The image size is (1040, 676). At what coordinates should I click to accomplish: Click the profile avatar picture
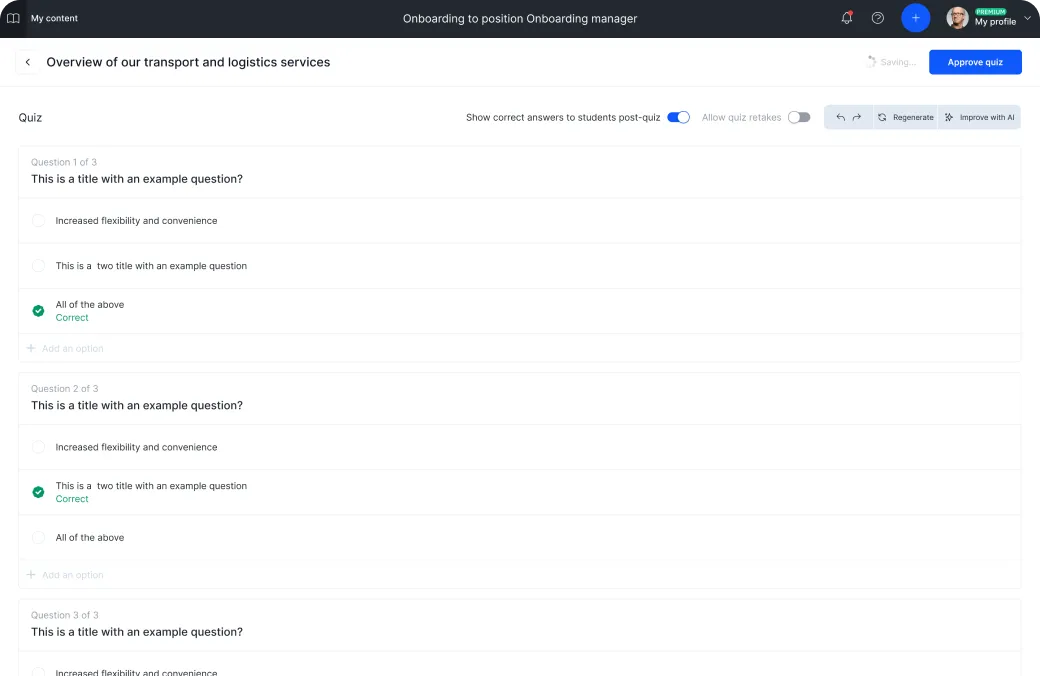(x=957, y=18)
